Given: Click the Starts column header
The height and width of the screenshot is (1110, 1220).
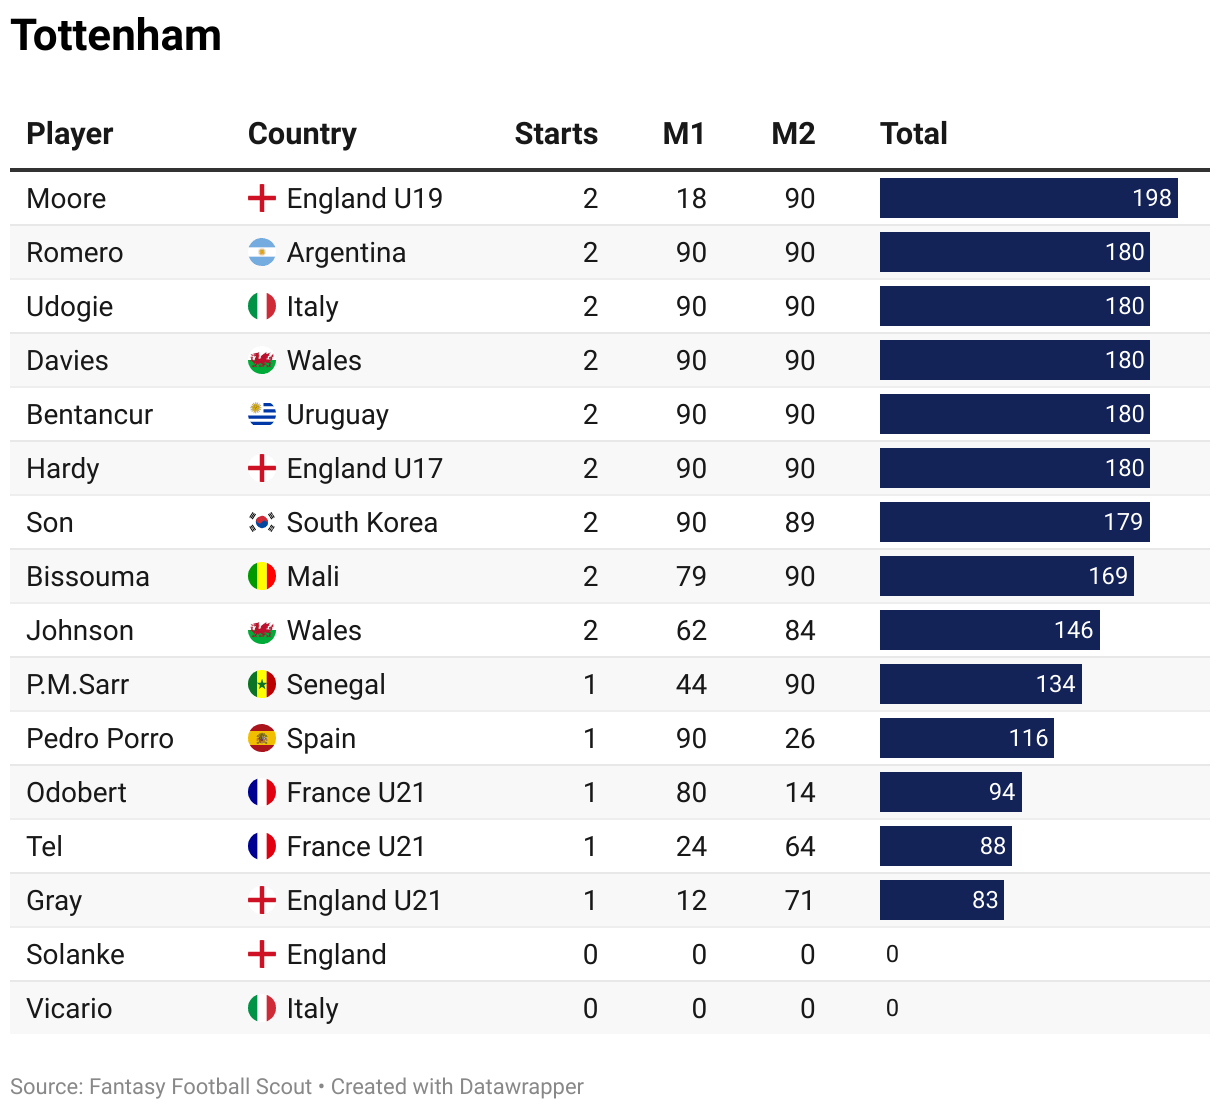Looking at the screenshot, I should [556, 134].
